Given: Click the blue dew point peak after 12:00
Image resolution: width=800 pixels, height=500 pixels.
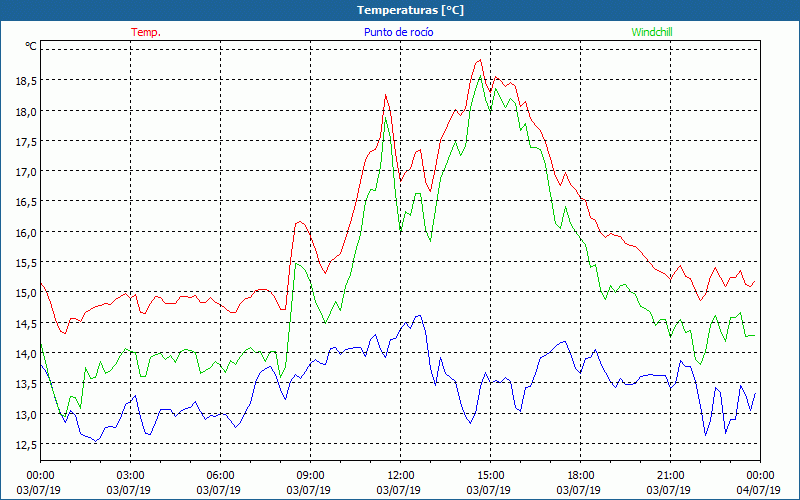Looking at the screenshot, I should coord(419,315).
